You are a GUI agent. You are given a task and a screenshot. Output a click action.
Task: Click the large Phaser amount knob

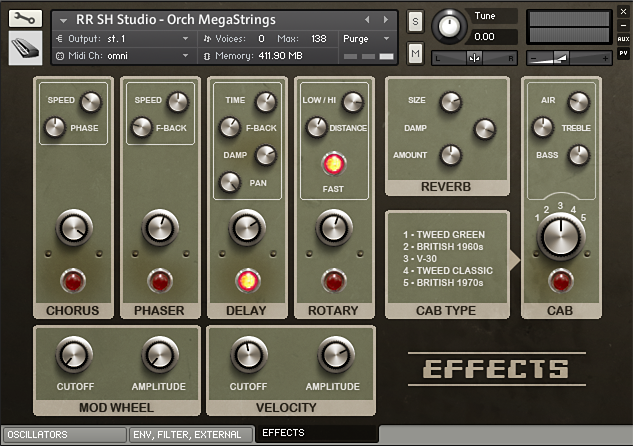(160, 228)
